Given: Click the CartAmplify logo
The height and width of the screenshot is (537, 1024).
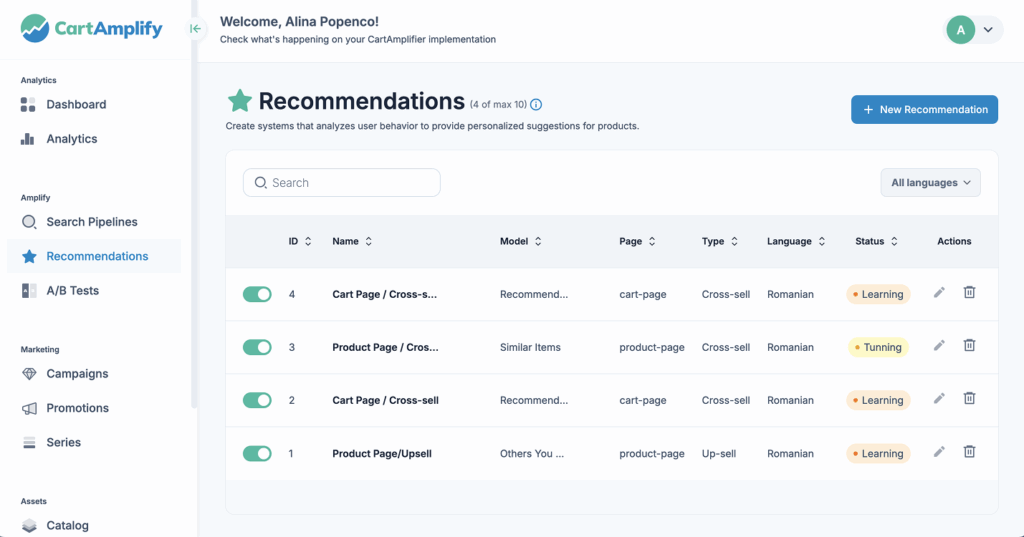Looking at the screenshot, I should click(x=91, y=28).
